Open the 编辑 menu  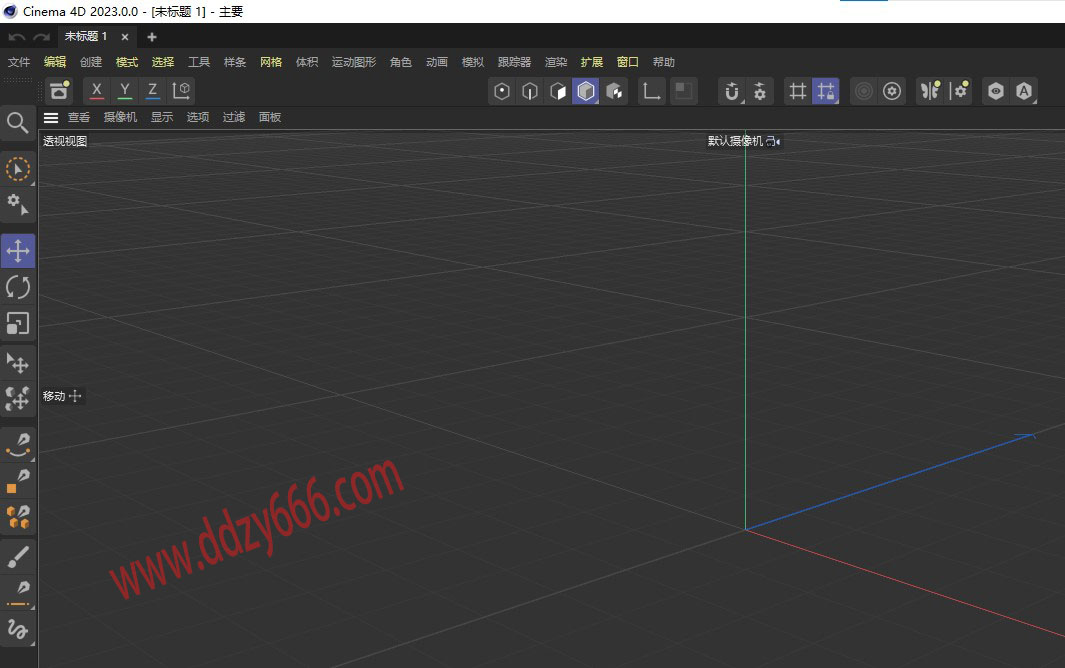[55, 62]
